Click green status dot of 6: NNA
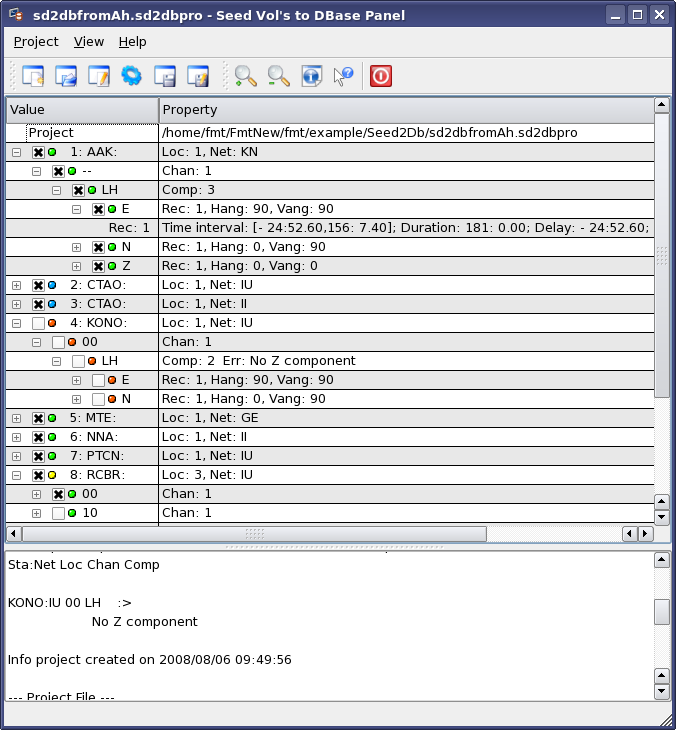This screenshot has height=730, width=676. tap(52, 437)
